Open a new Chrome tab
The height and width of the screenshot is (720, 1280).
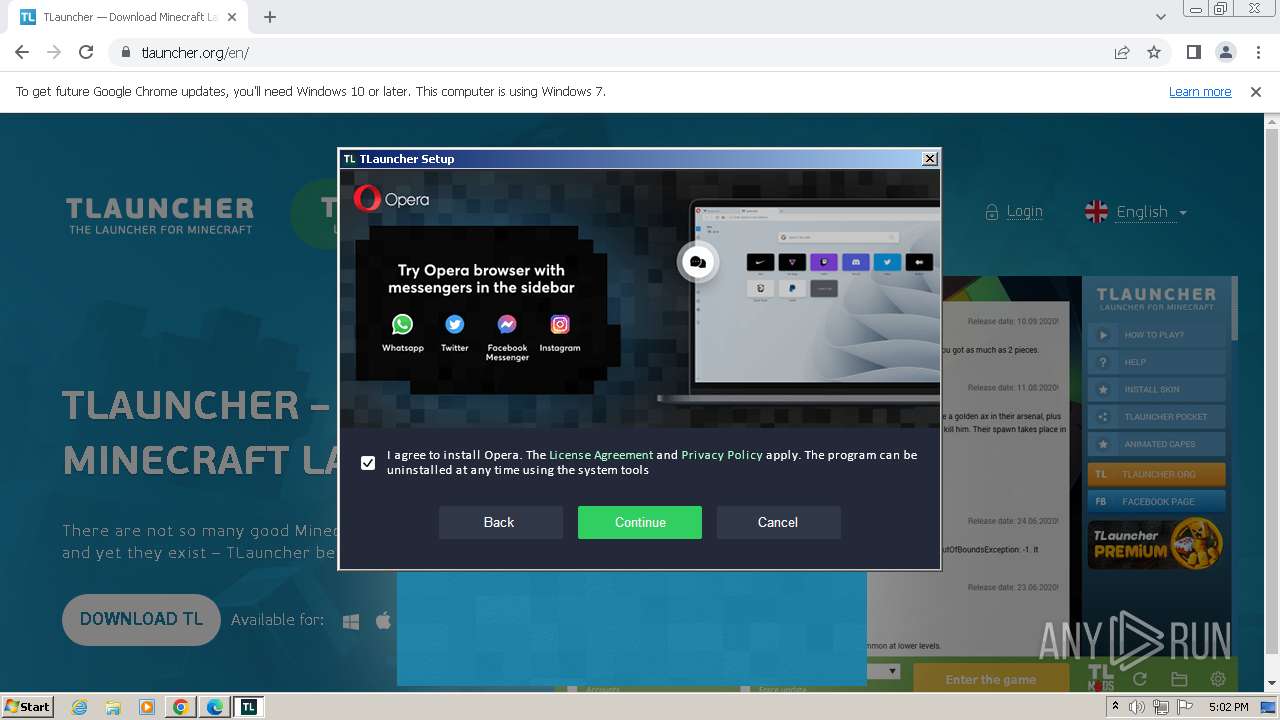pos(270,17)
